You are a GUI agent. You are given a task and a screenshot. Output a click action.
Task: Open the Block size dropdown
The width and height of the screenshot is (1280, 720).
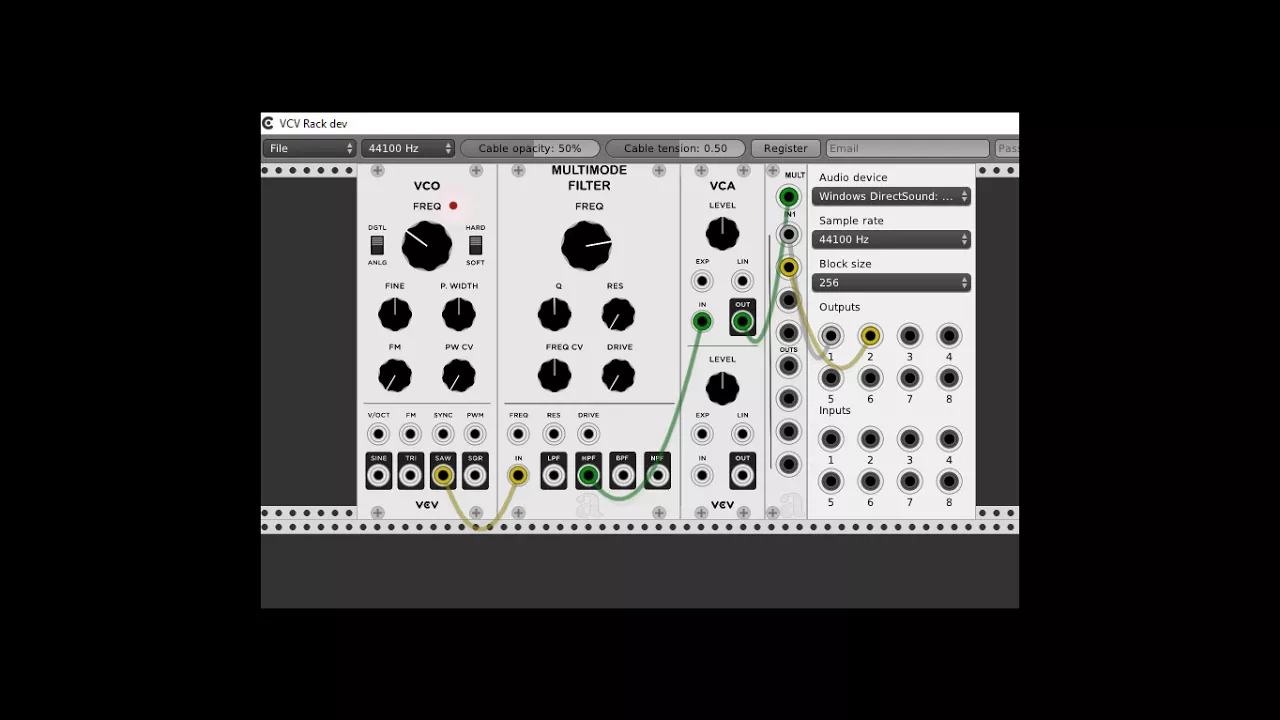(x=891, y=282)
